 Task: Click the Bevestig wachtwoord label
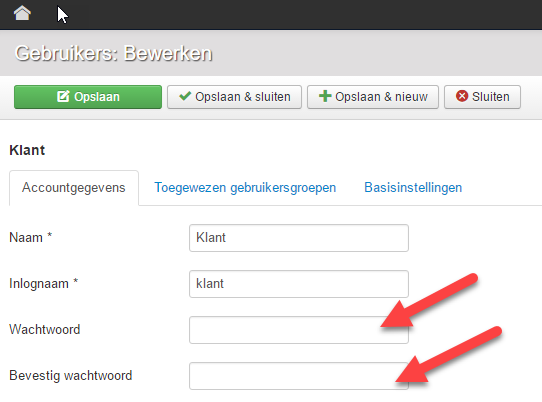click(x=71, y=375)
